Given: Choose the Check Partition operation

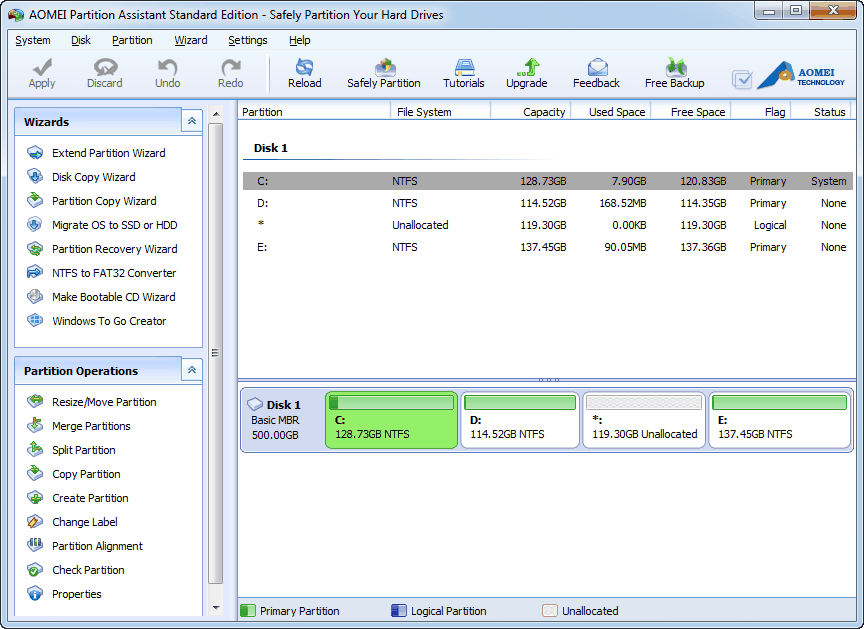Looking at the screenshot, I should (x=76, y=570).
